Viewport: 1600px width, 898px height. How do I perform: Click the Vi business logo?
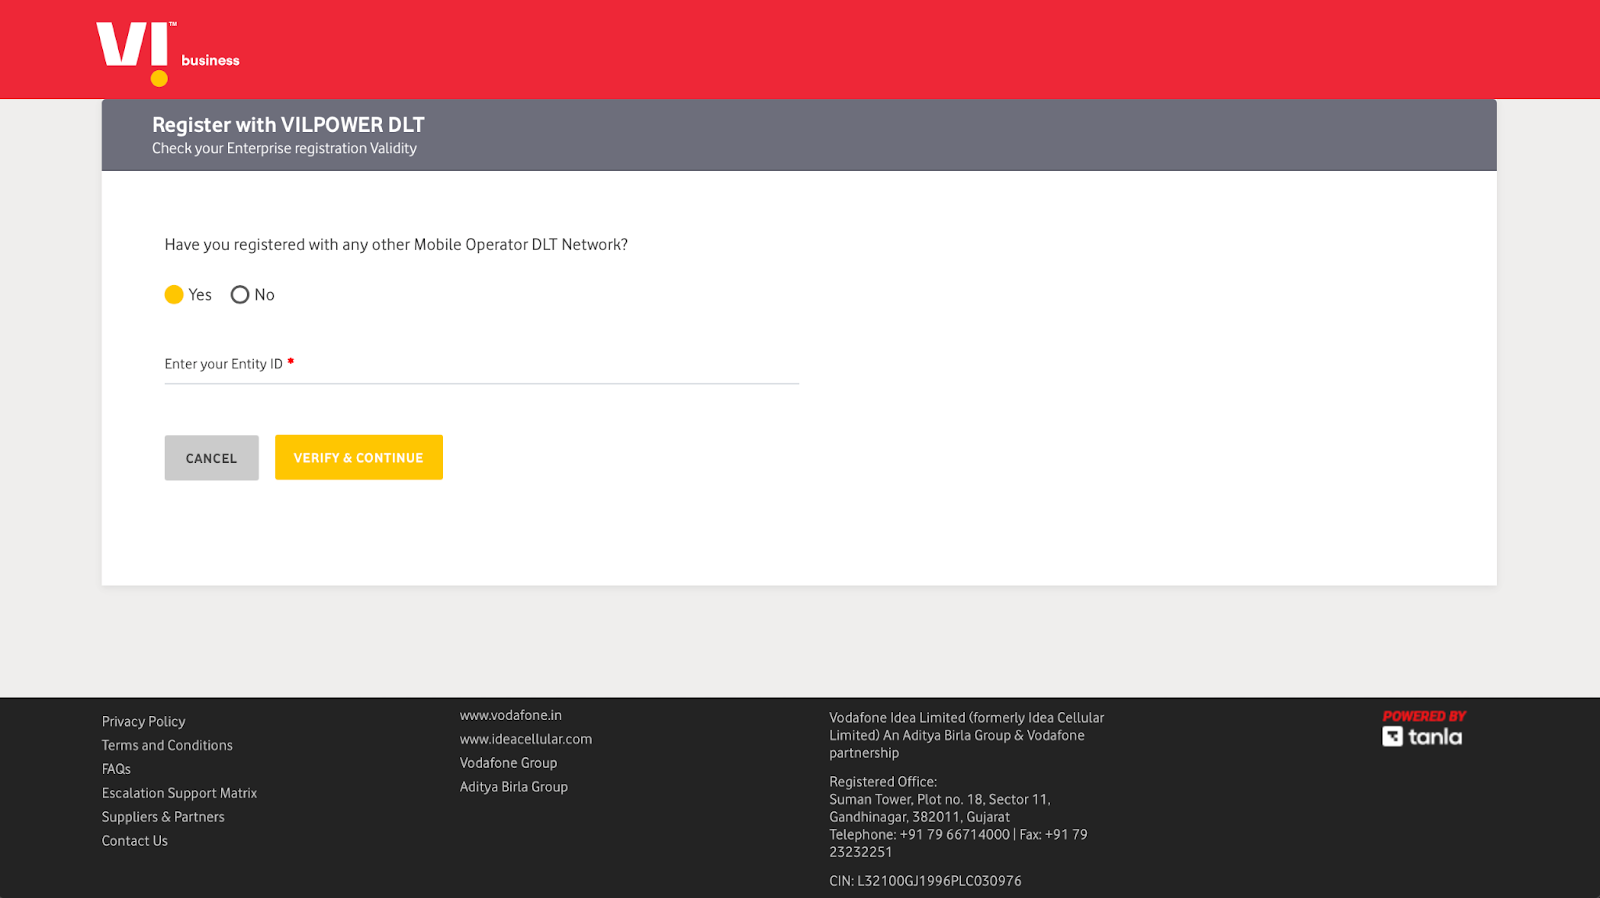168,54
